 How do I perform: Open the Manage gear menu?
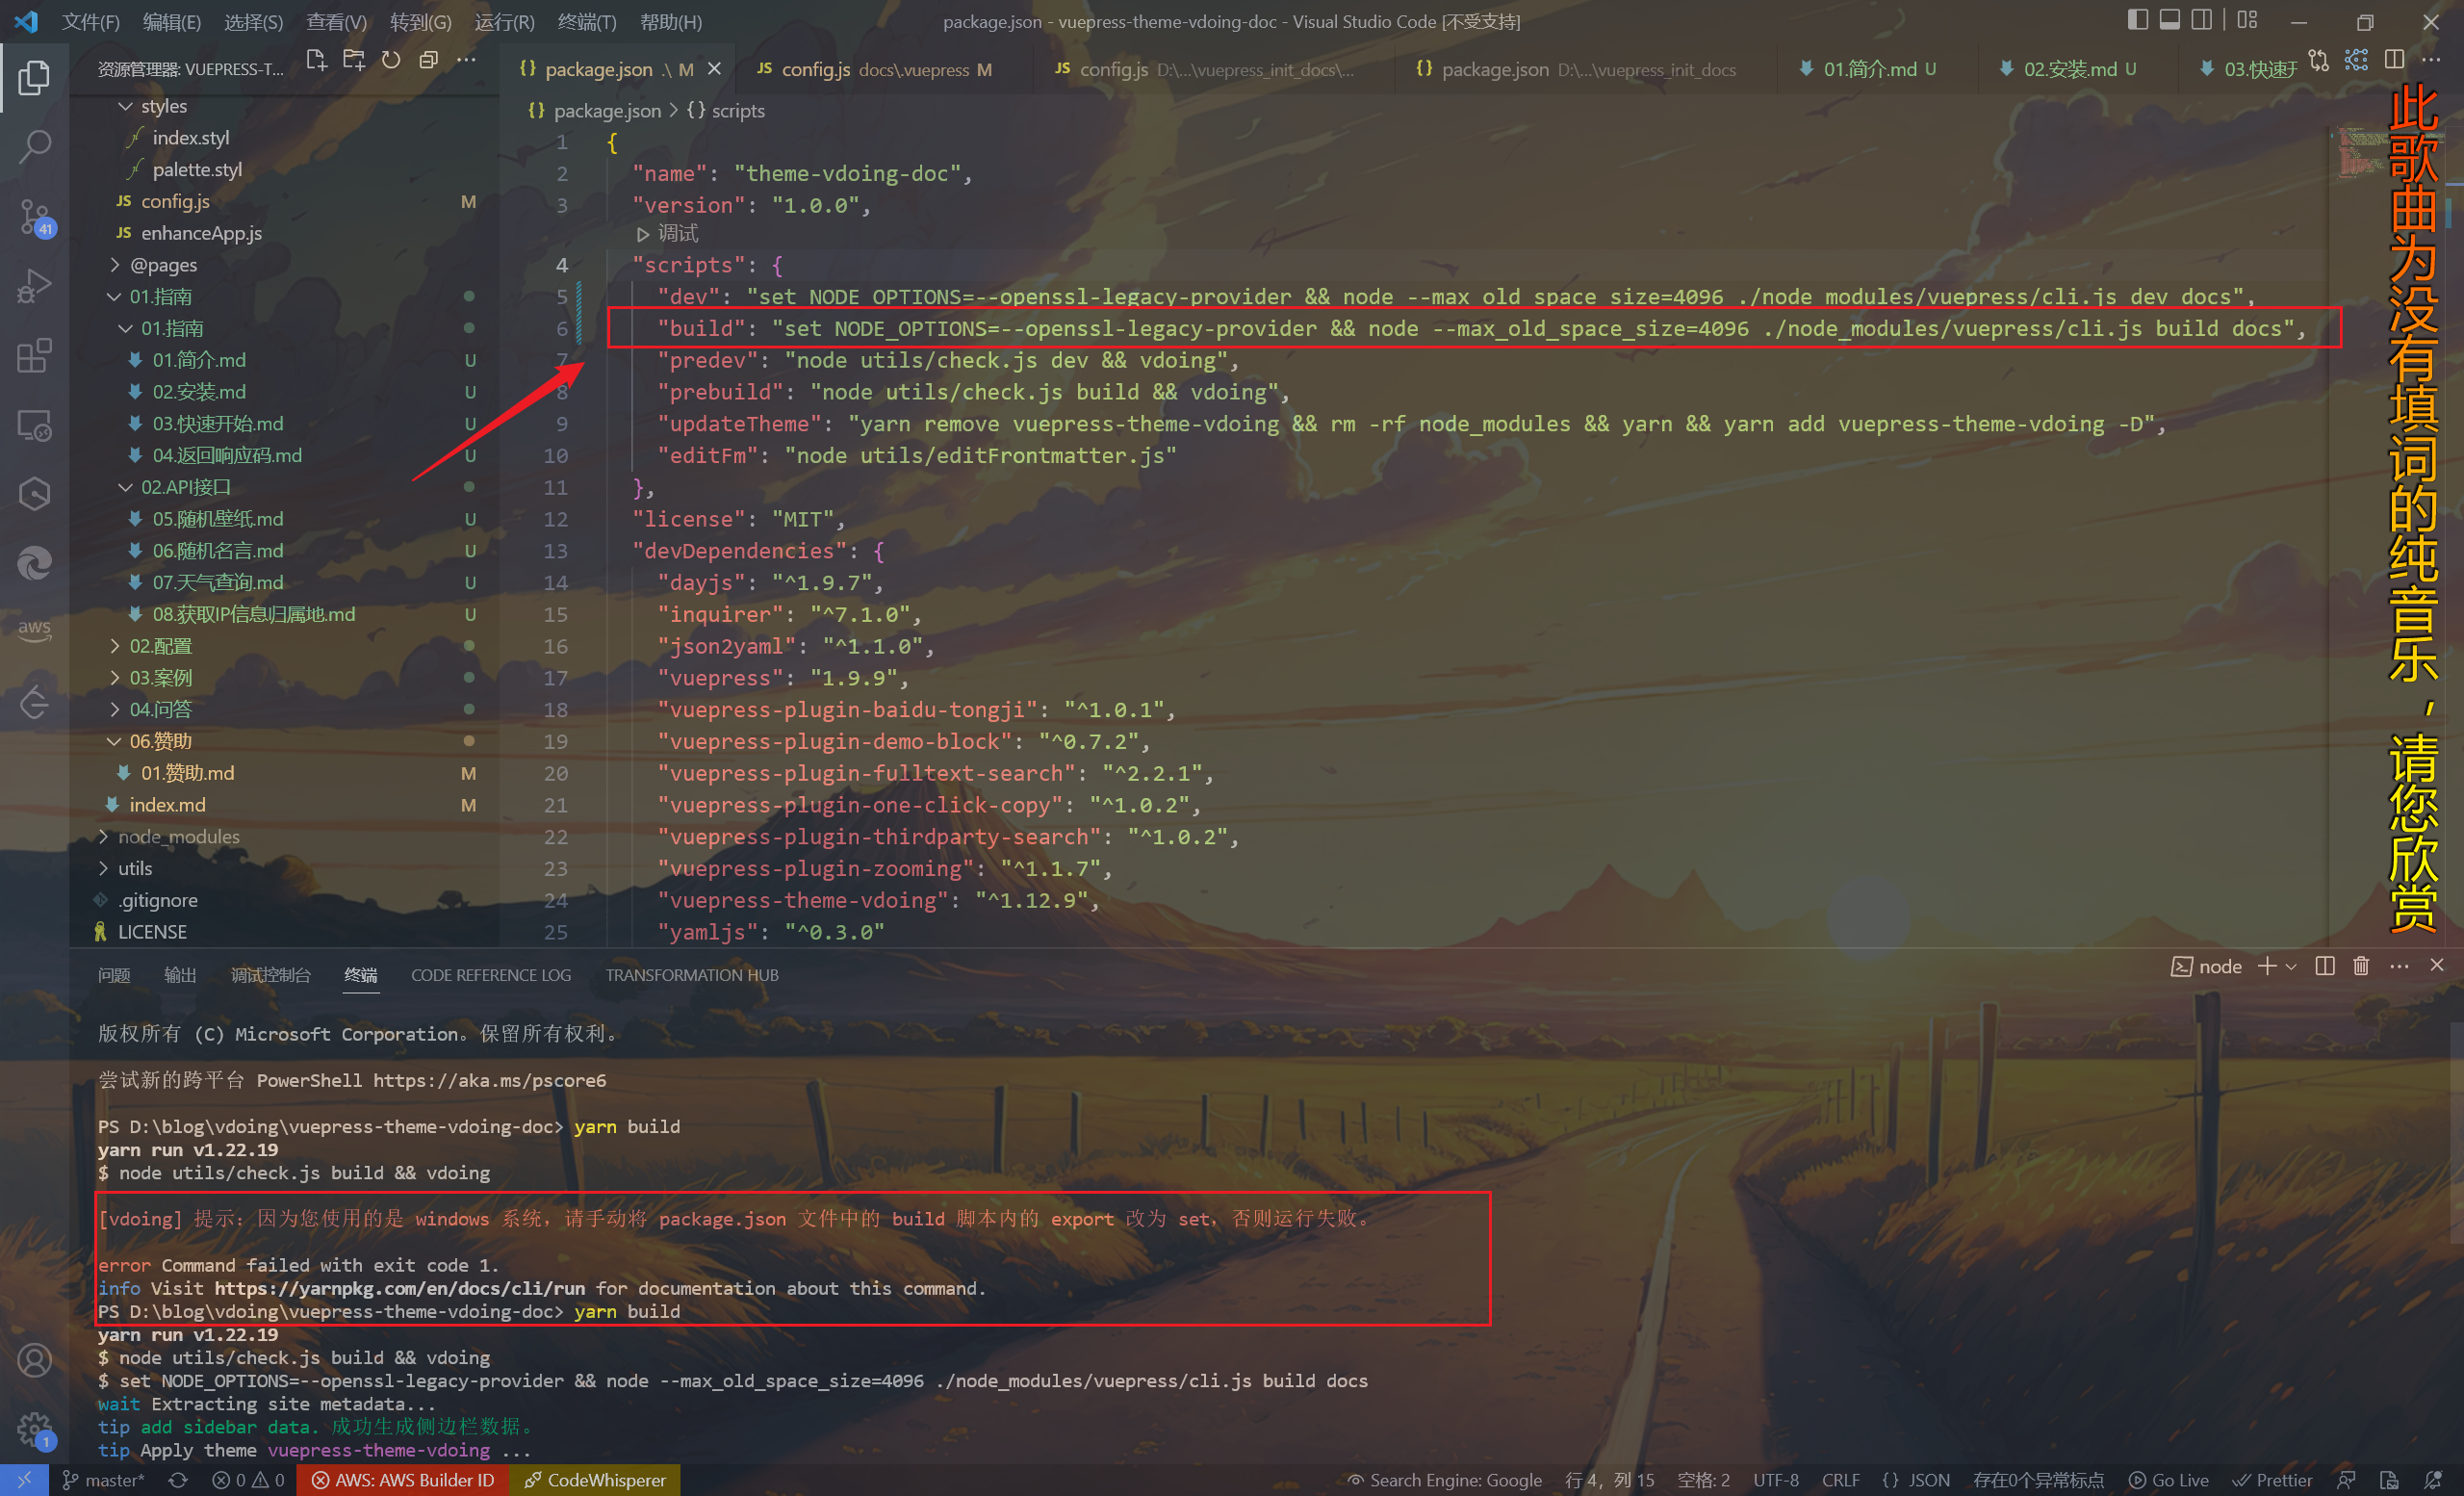tap(34, 1430)
